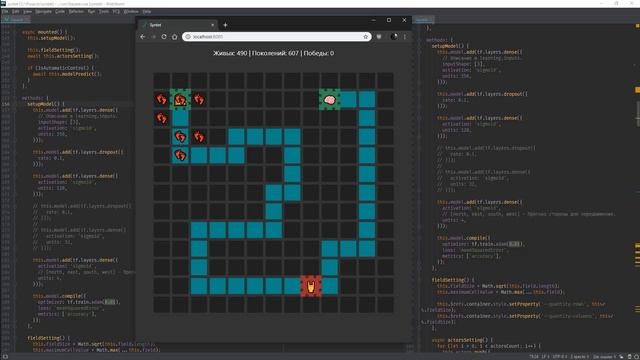Viewport: 640px width, 360px height.
Task: Open a new browser tab
Action: [225, 25]
